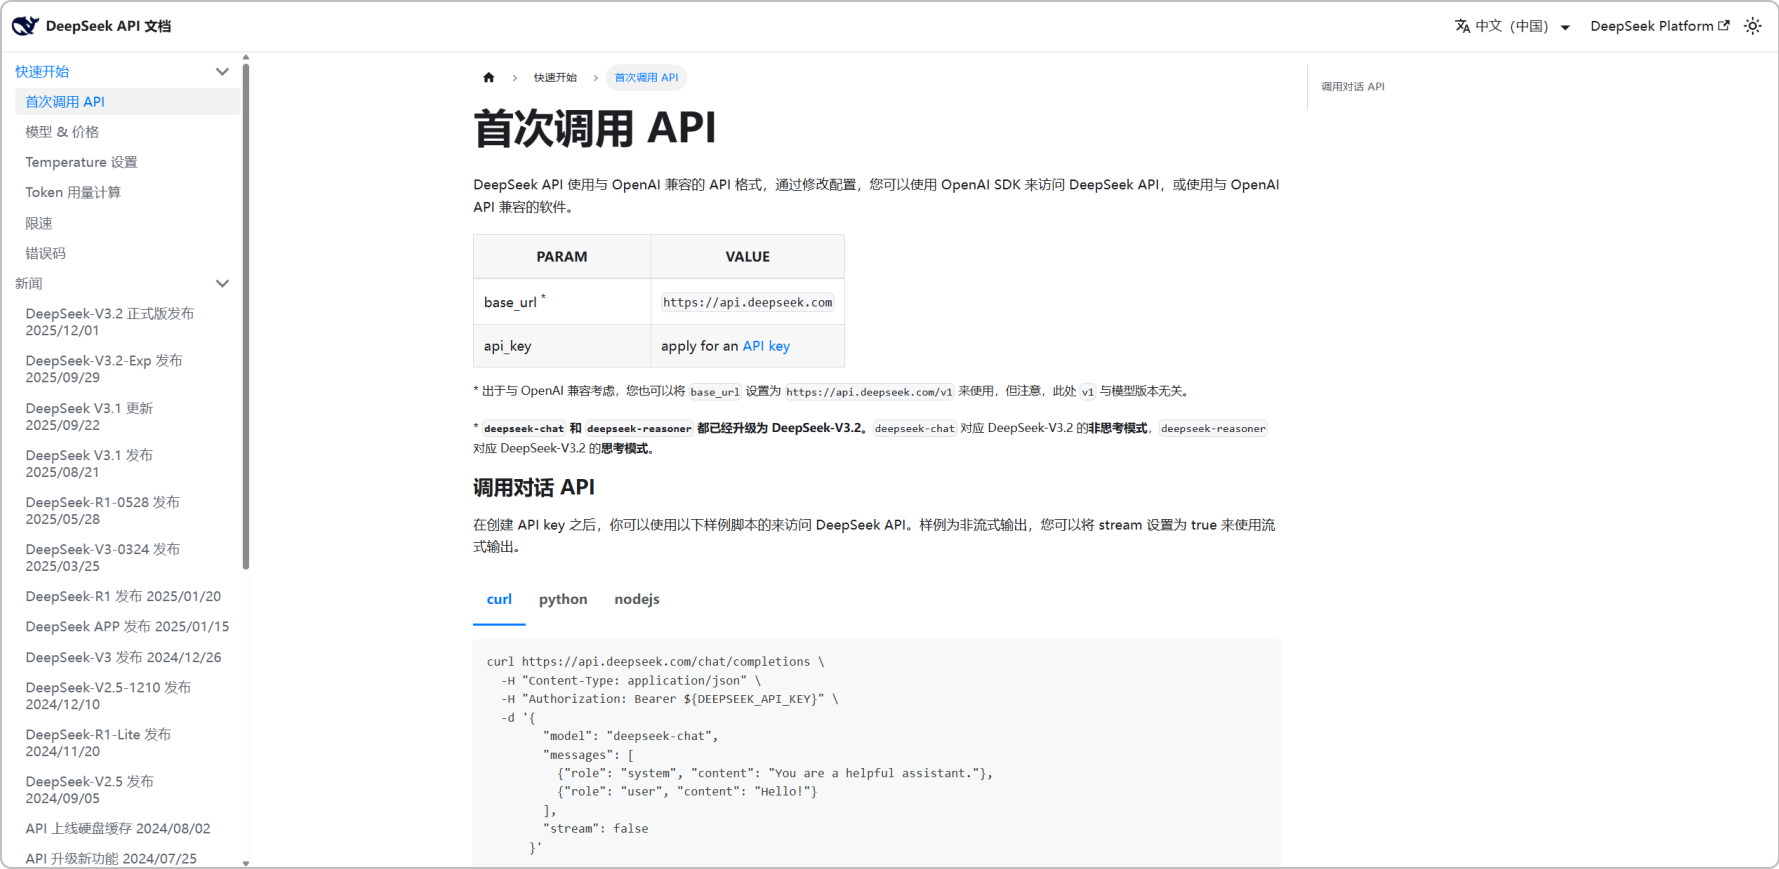Follow the API key link in table
Screen dimensions: 1779x869
pyautogui.click(x=766, y=346)
